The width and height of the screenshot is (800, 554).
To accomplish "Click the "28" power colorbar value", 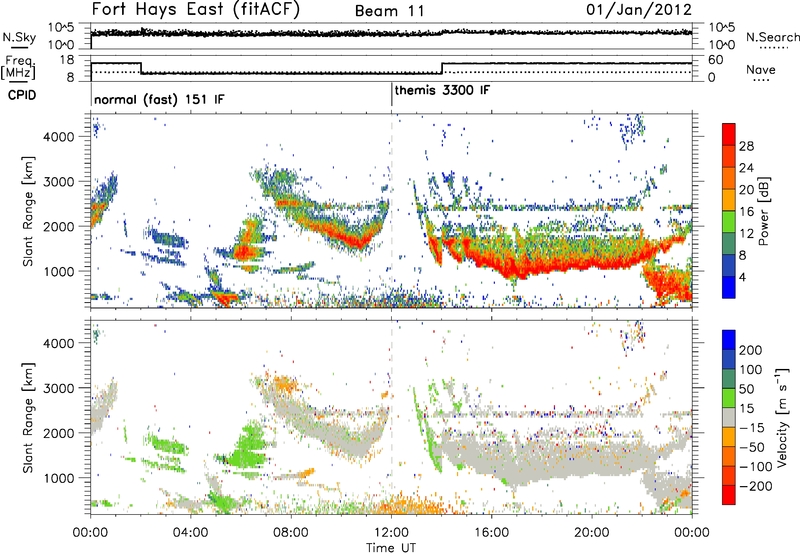I will [x=746, y=146].
